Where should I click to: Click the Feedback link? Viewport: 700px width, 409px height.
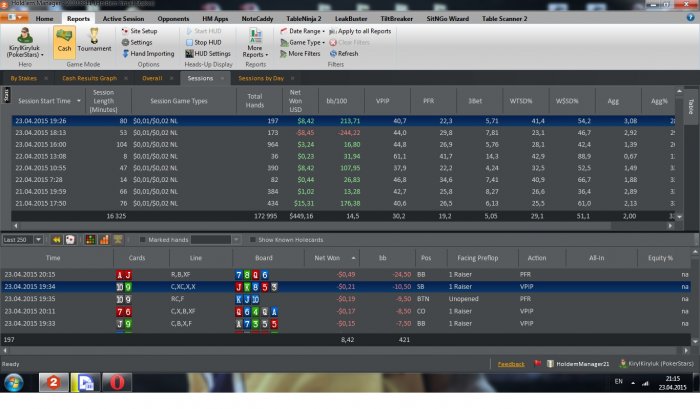(x=511, y=364)
